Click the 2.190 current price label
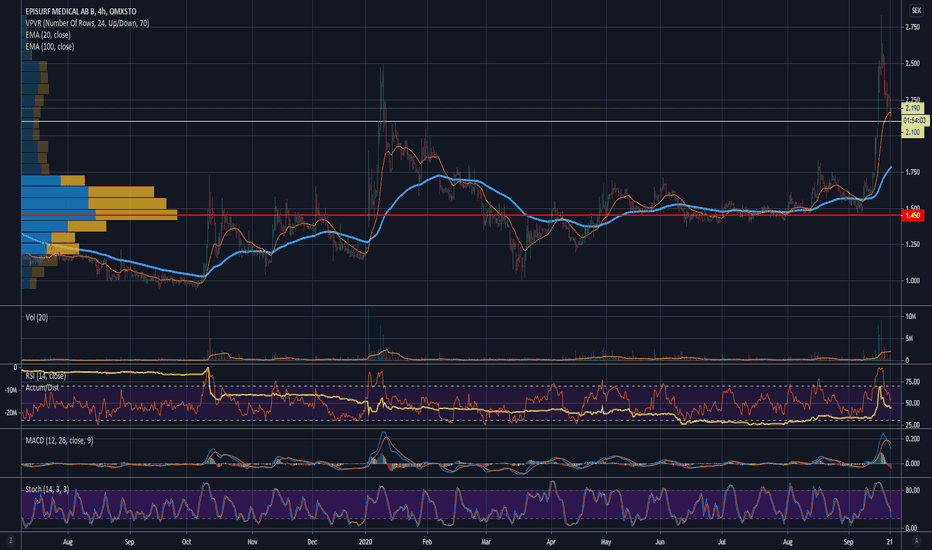 pyautogui.click(x=913, y=108)
